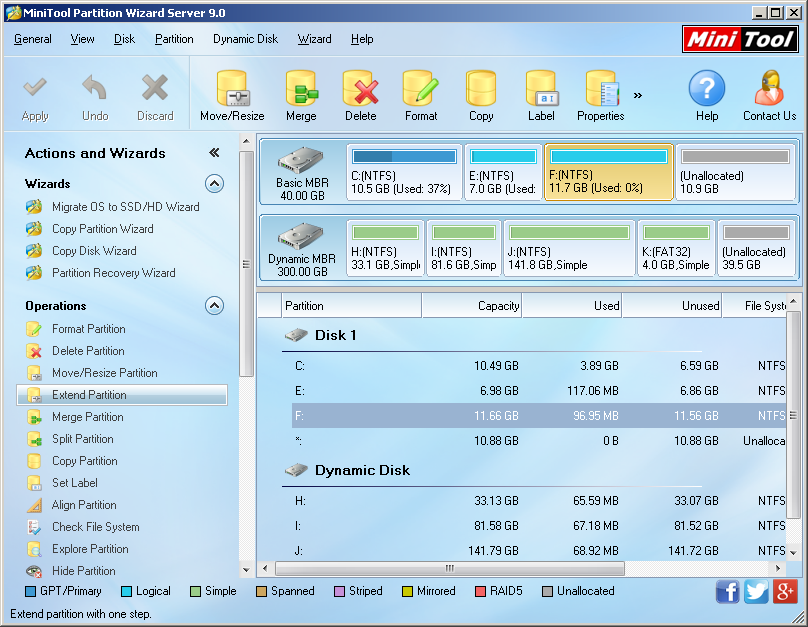This screenshot has height=627, width=808.
Task: Open the Help question mark icon
Action: point(707,96)
